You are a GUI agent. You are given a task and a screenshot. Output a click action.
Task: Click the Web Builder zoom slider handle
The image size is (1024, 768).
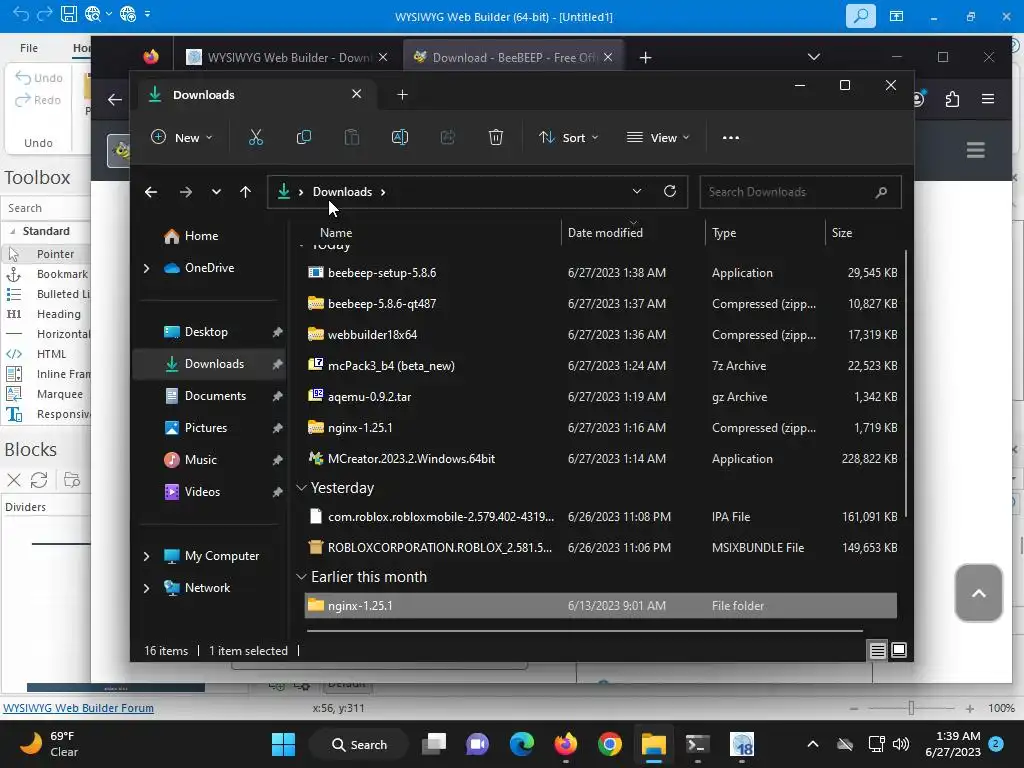pyautogui.click(x=911, y=708)
